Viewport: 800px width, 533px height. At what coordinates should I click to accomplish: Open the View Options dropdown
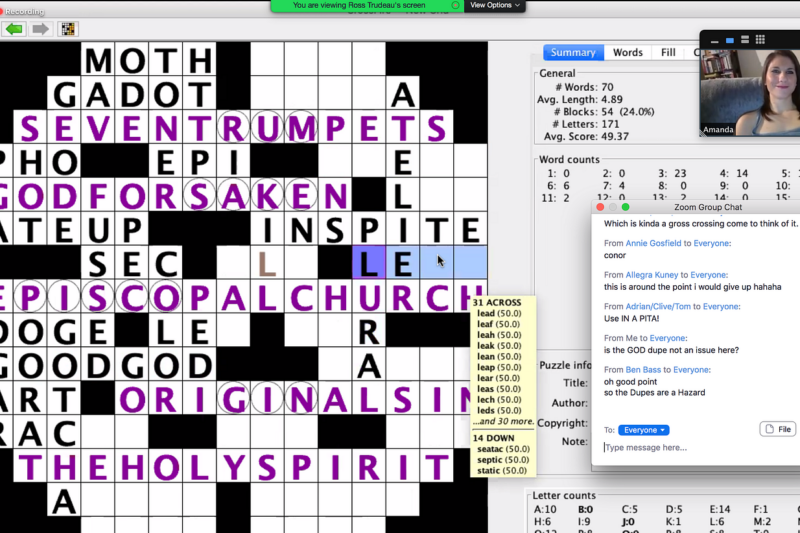[494, 5]
